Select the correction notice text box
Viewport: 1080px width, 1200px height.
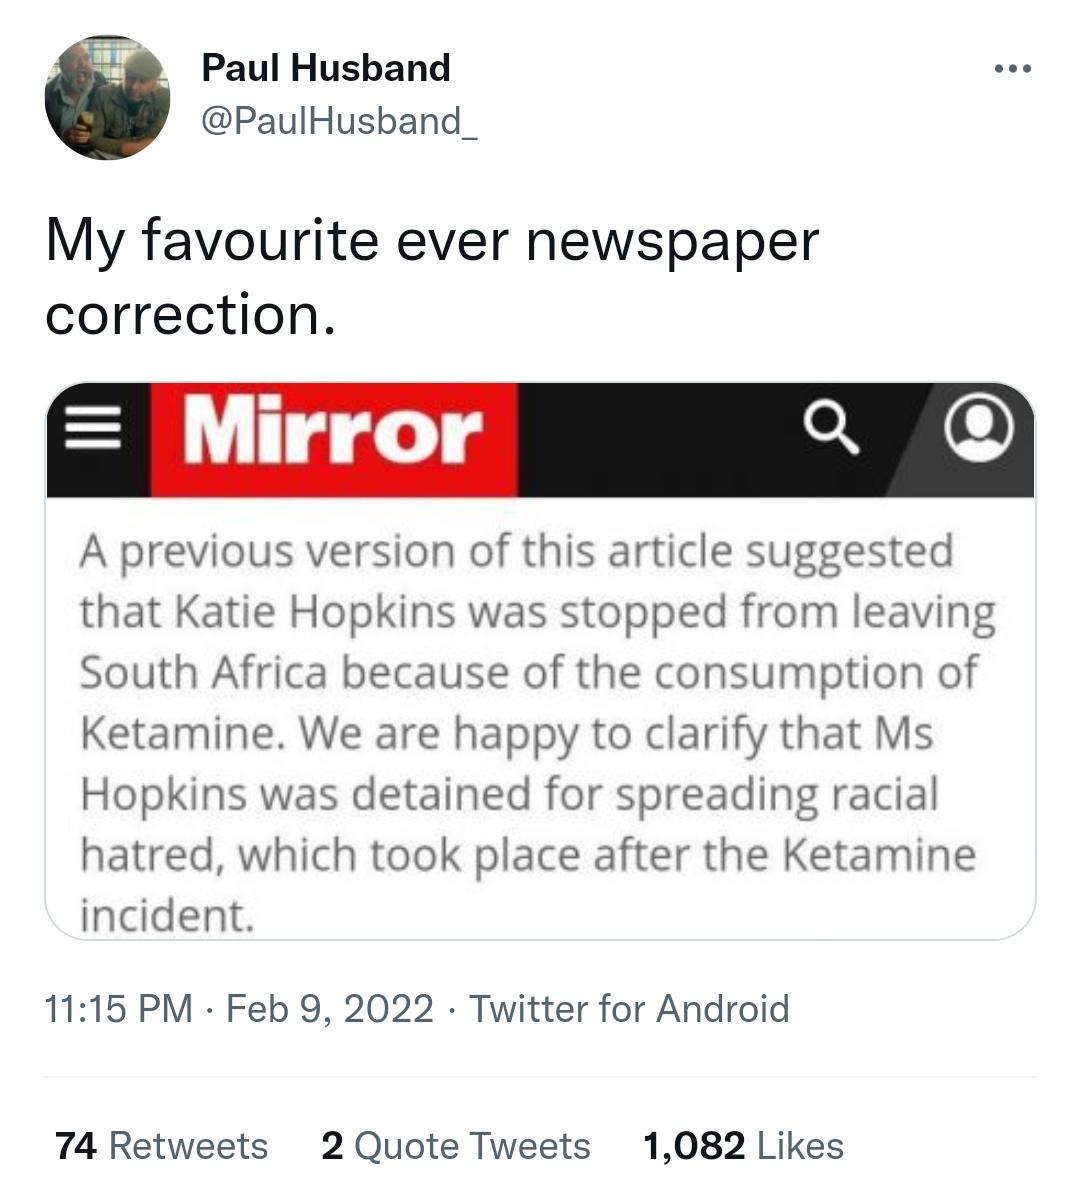pyautogui.click(x=540, y=725)
